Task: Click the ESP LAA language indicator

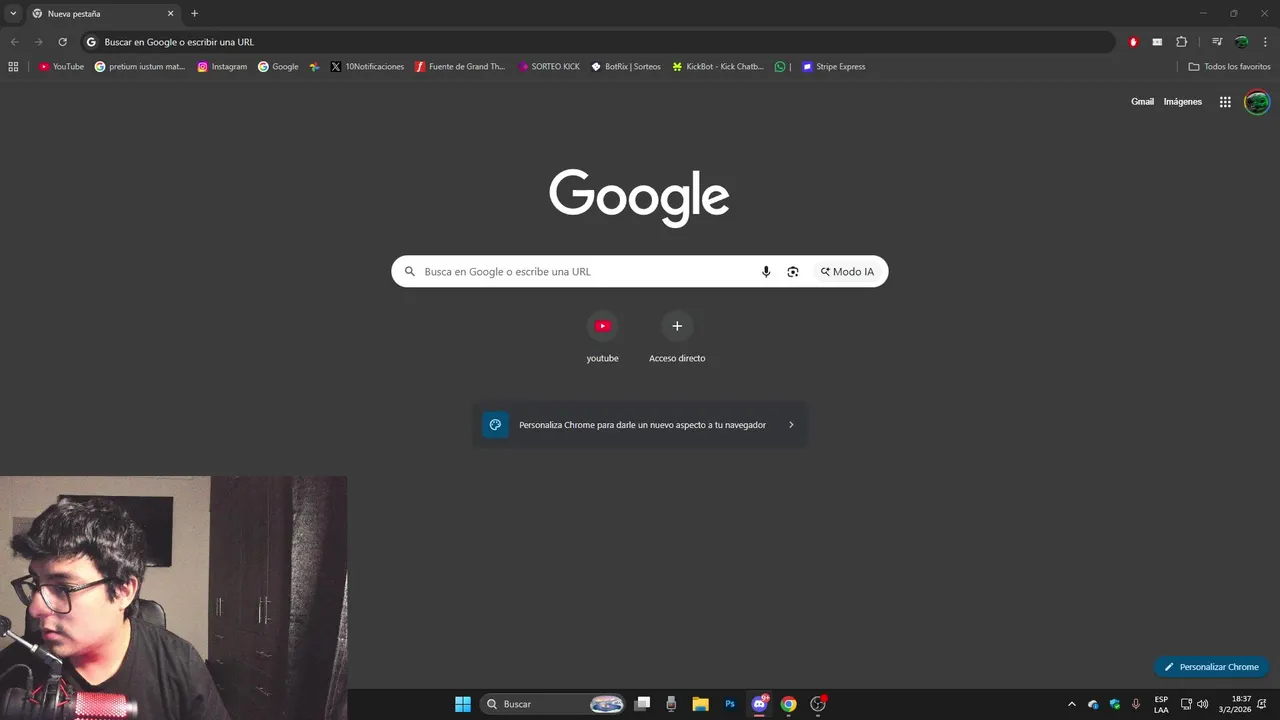Action: coord(1161,704)
